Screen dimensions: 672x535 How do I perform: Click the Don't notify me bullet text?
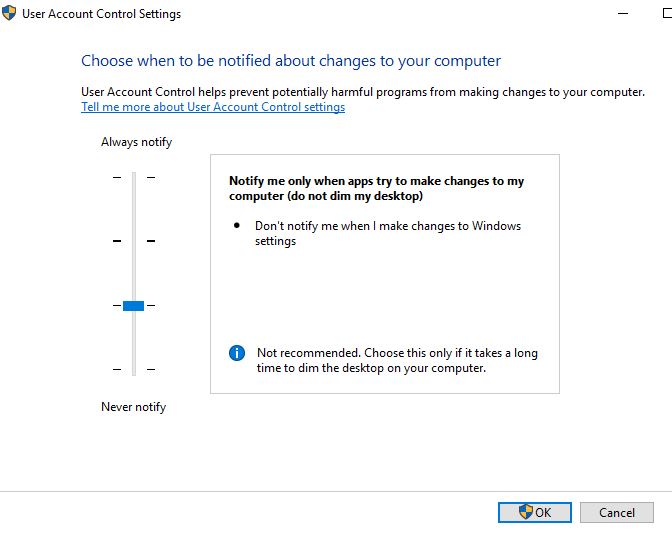coord(388,233)
